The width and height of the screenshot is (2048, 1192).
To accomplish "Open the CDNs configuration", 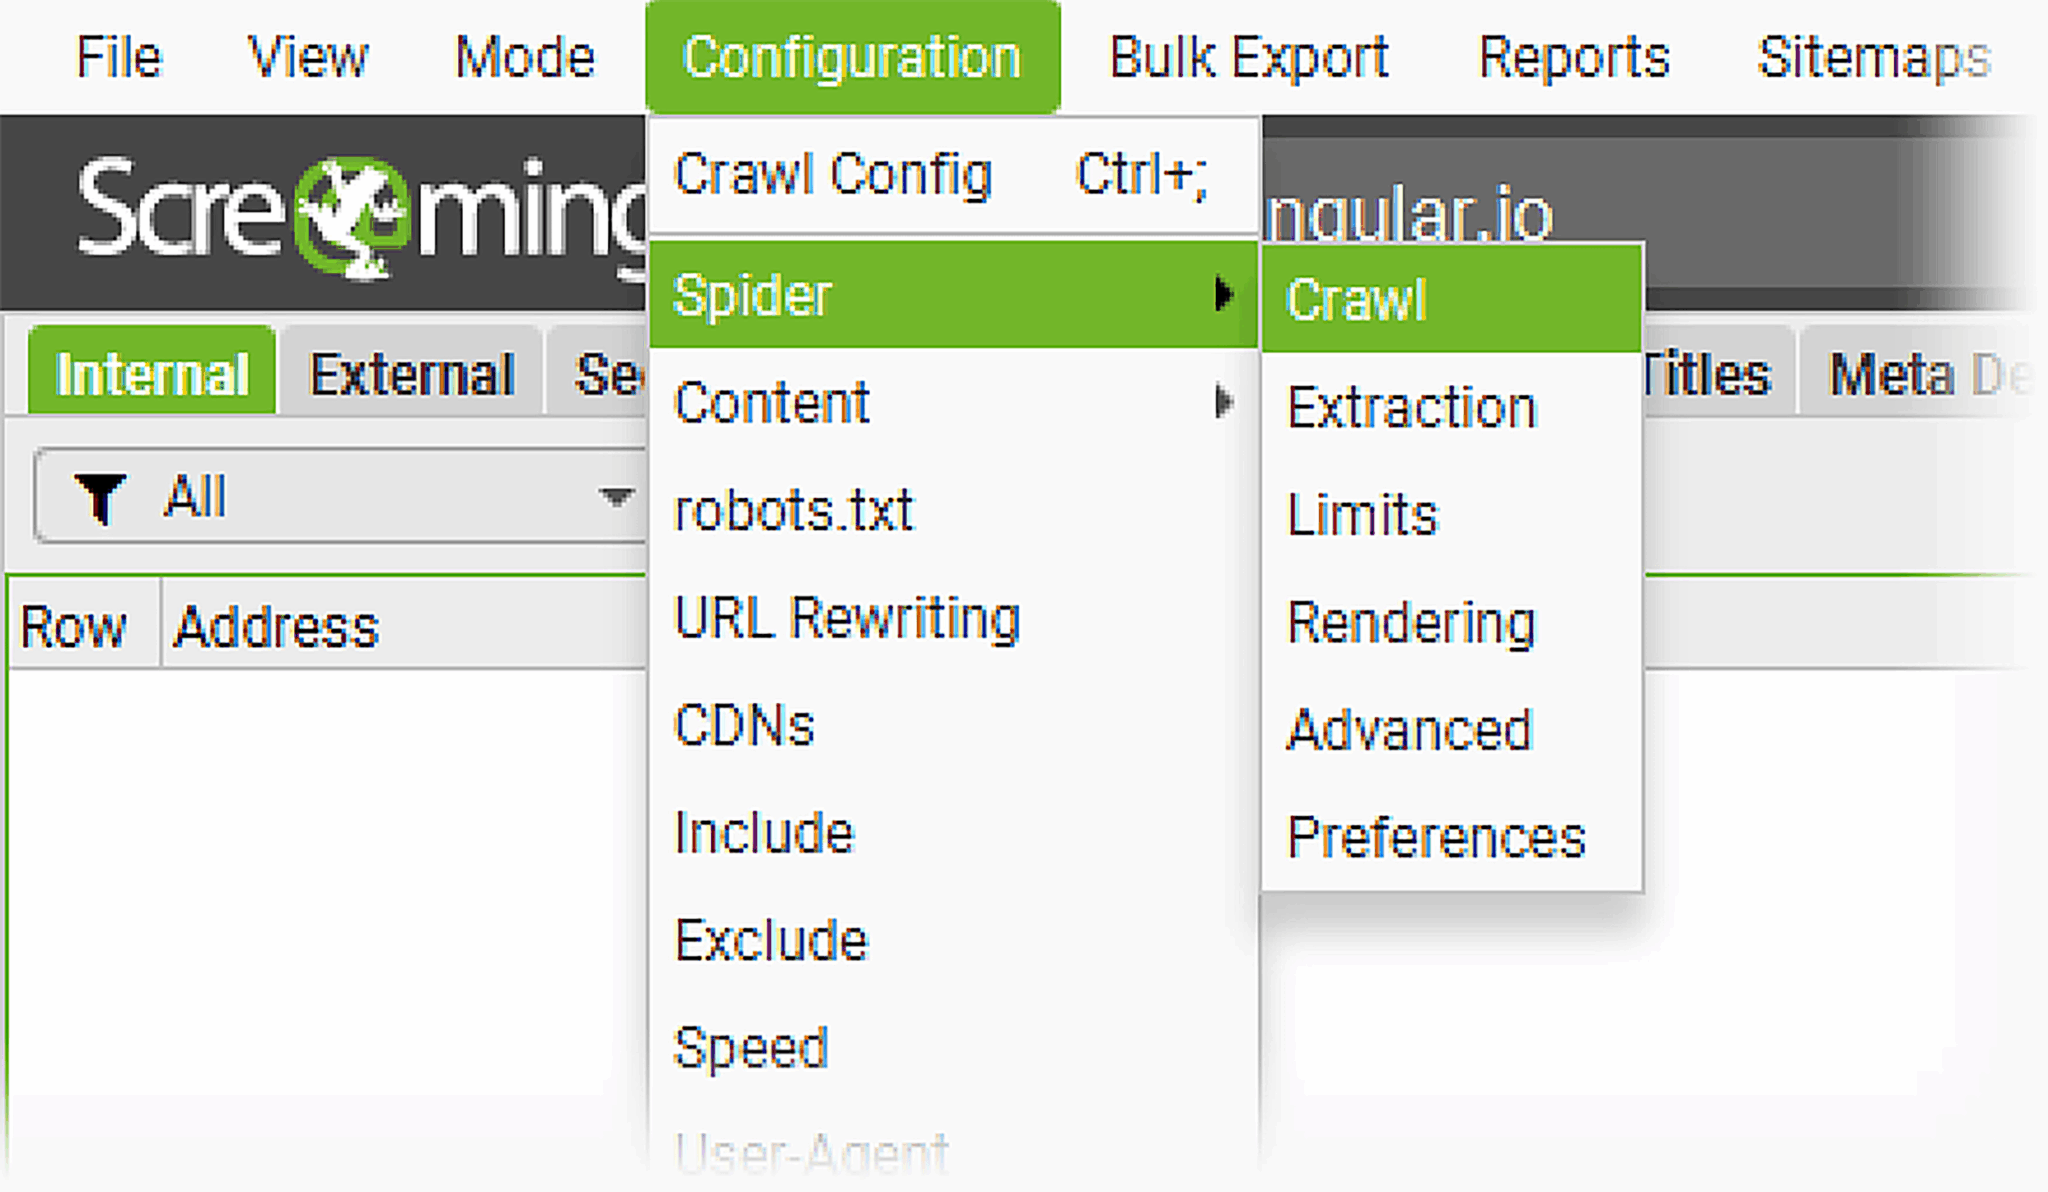I will (x=744, y=724).
